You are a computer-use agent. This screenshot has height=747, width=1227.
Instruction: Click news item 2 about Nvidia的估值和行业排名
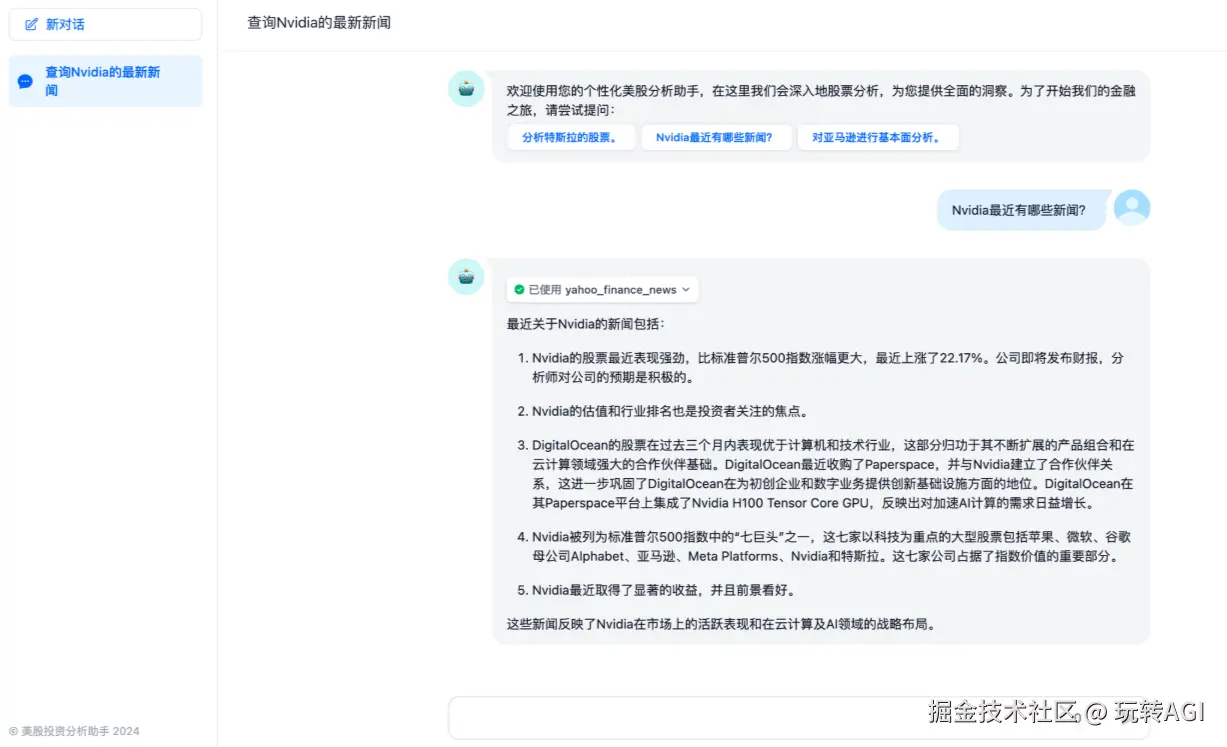click(669, 411)
